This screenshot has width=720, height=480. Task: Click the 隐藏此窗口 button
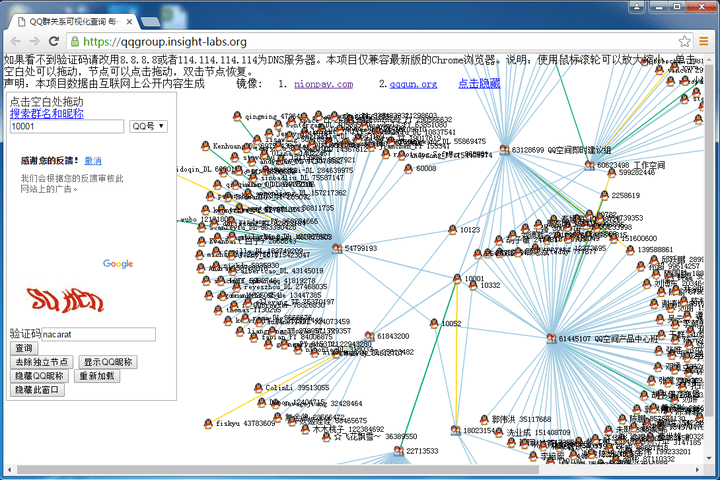pyautogui.click(x=37, y=390)
